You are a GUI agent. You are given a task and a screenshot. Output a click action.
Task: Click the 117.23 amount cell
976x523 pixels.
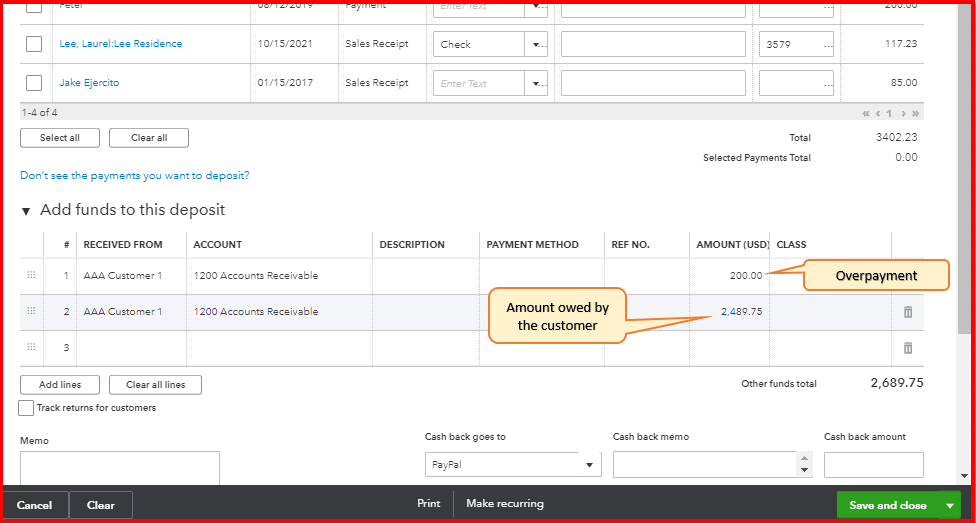[x=901, y=44]
